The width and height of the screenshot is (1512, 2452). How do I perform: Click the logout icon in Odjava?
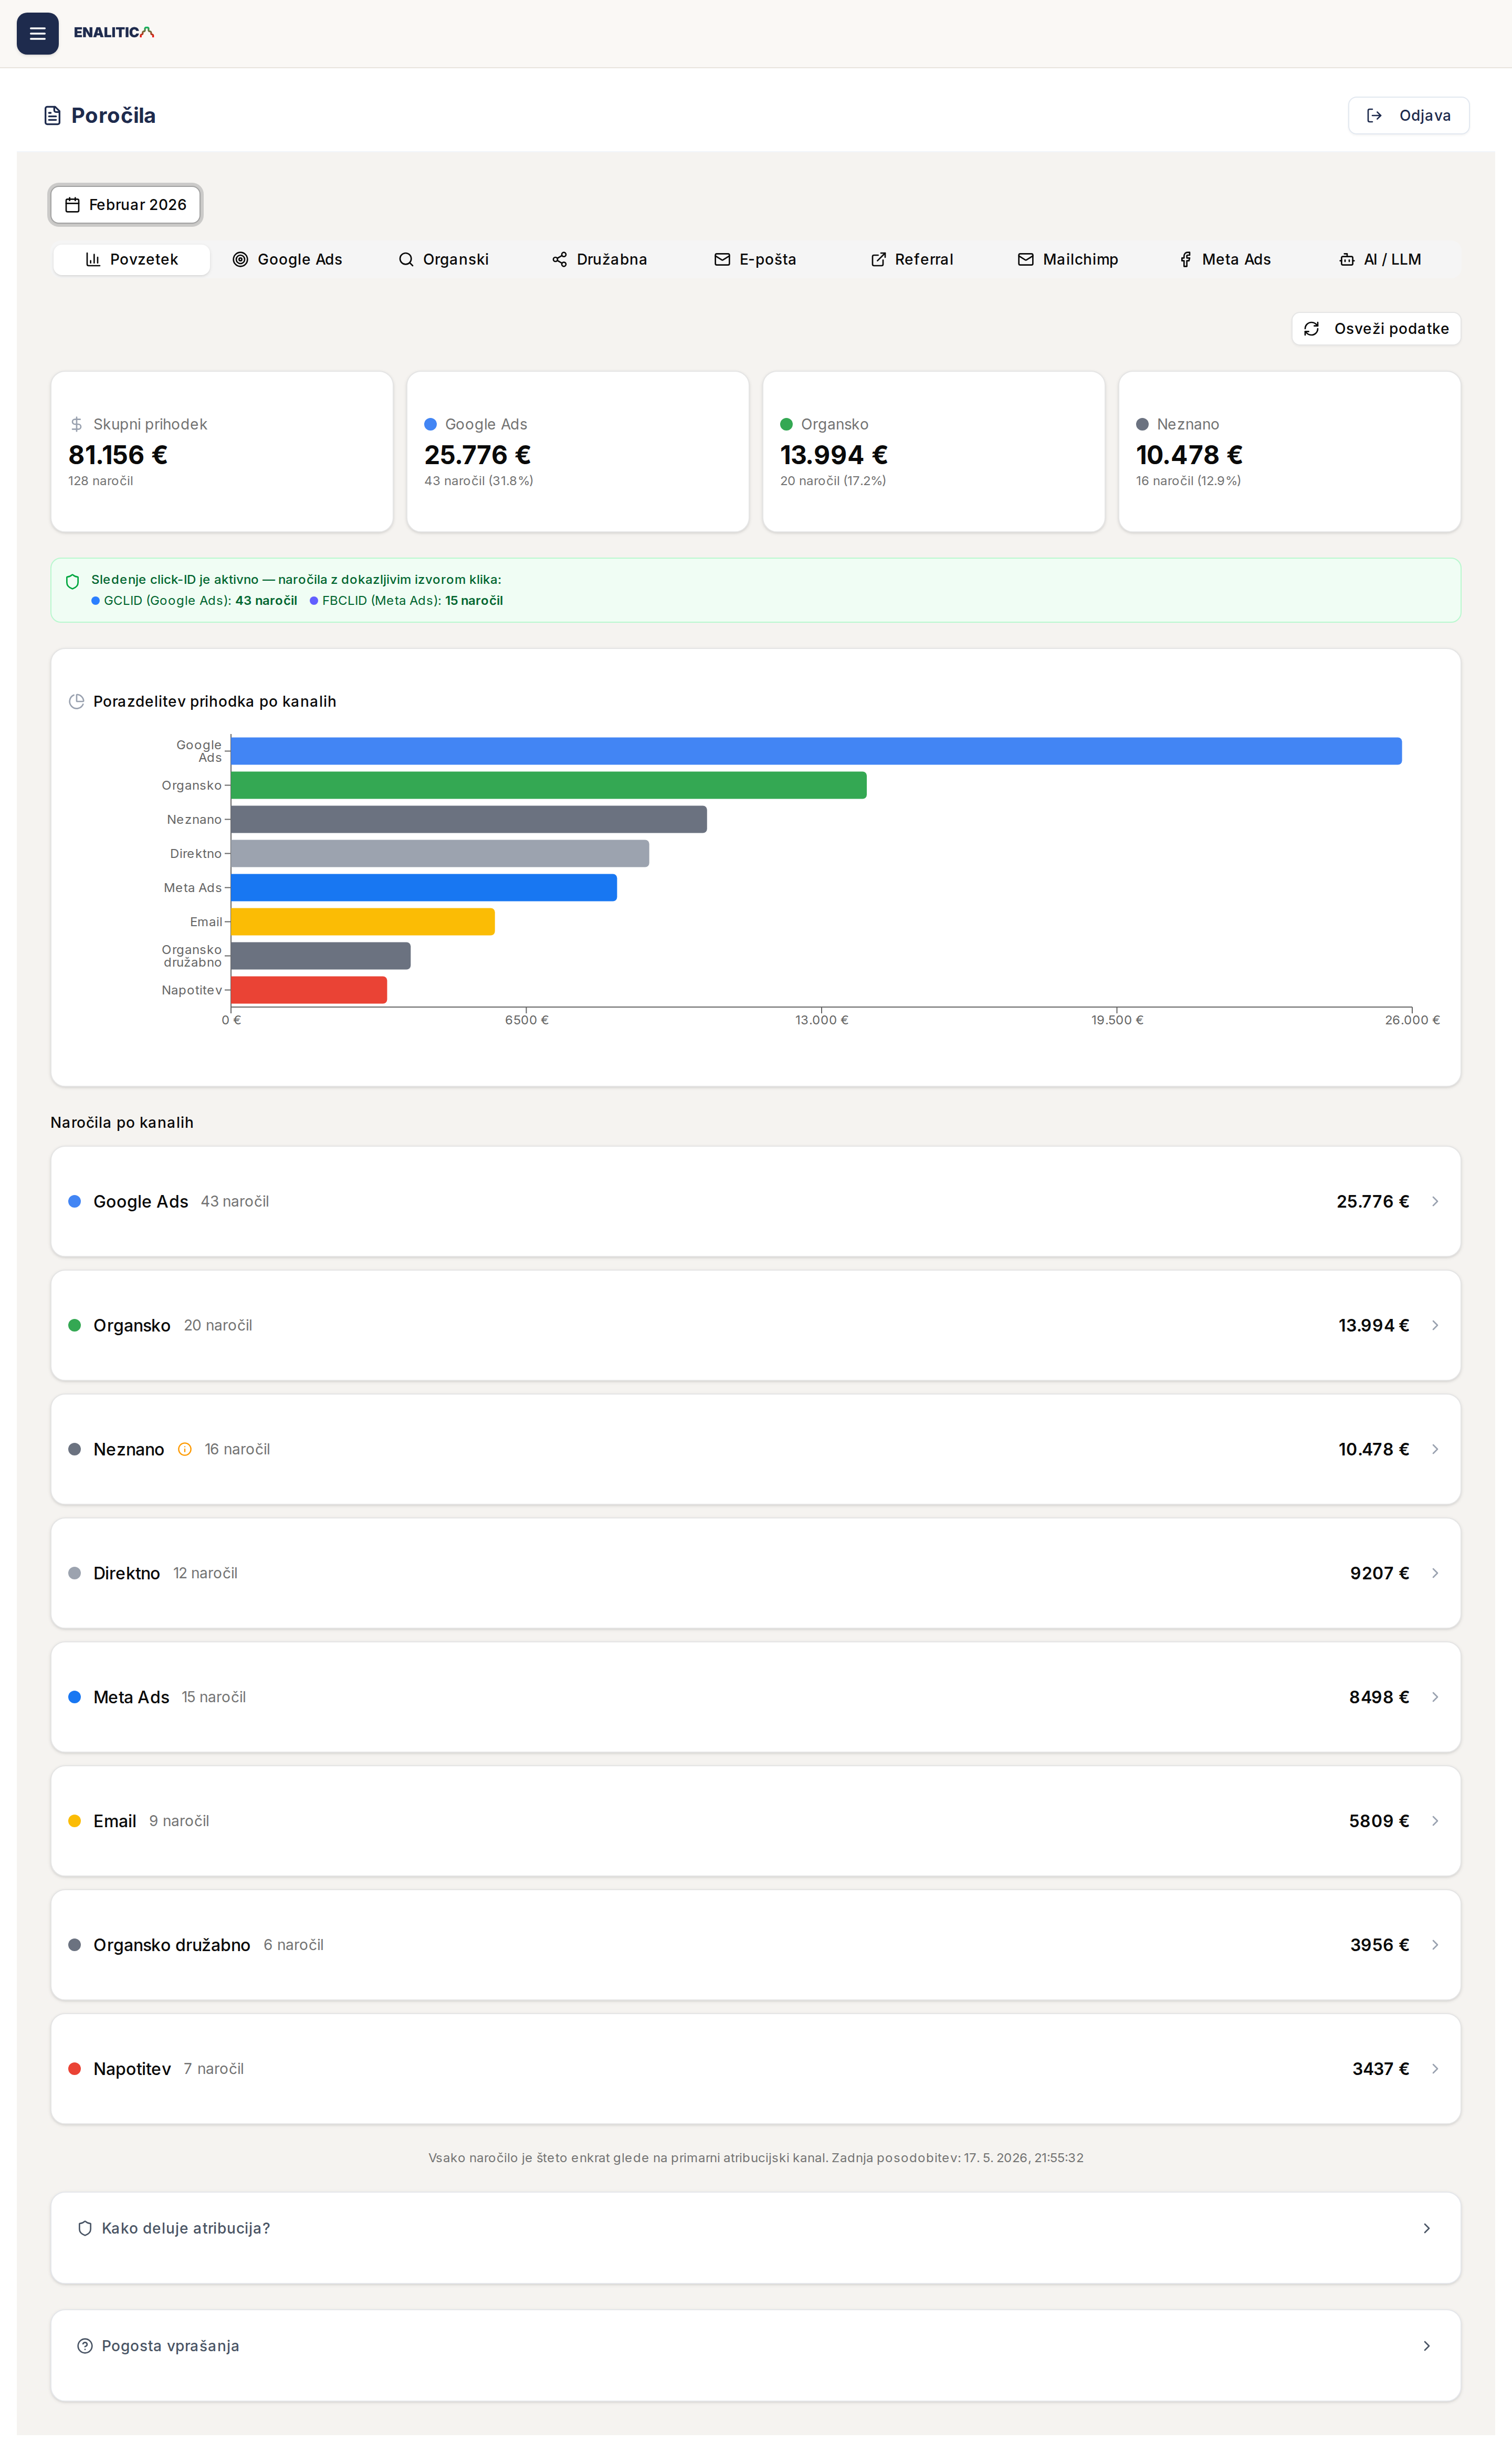(1374, 116)
